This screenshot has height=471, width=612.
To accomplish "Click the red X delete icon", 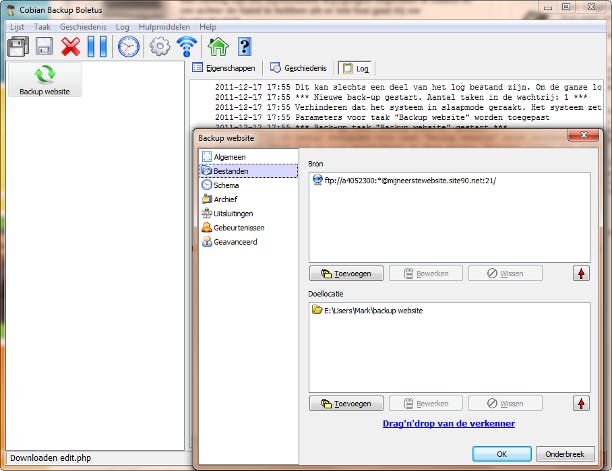I will [71, 46].
